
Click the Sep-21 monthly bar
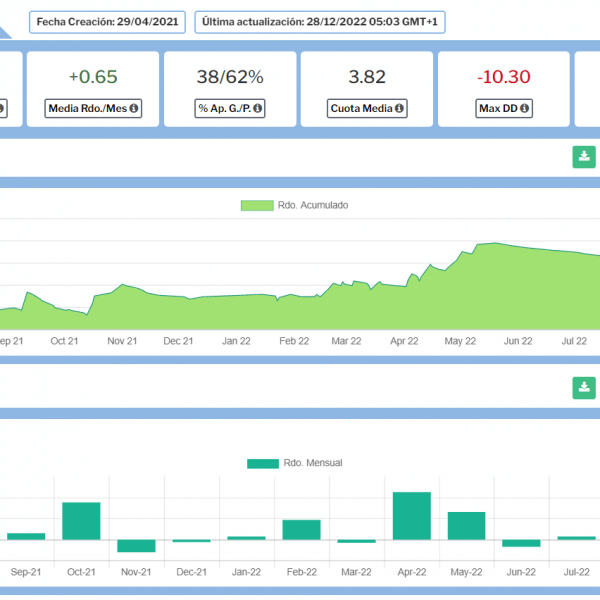tap(26, 536)
